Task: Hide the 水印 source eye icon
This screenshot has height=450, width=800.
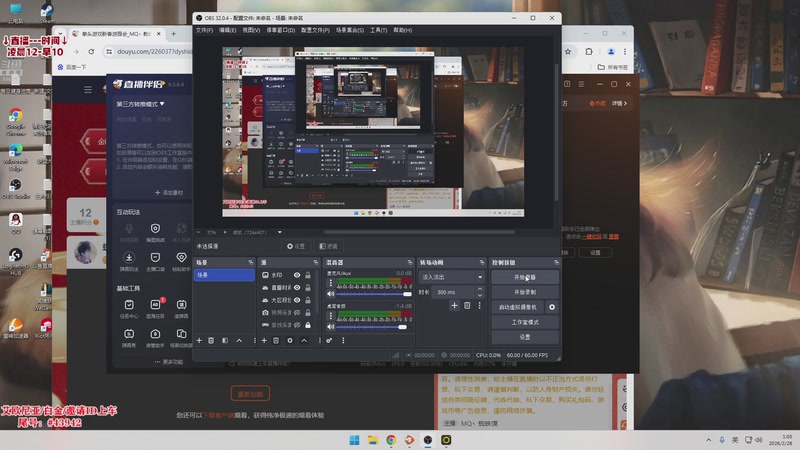Action: pyautogui.click(x=297, y=275)
